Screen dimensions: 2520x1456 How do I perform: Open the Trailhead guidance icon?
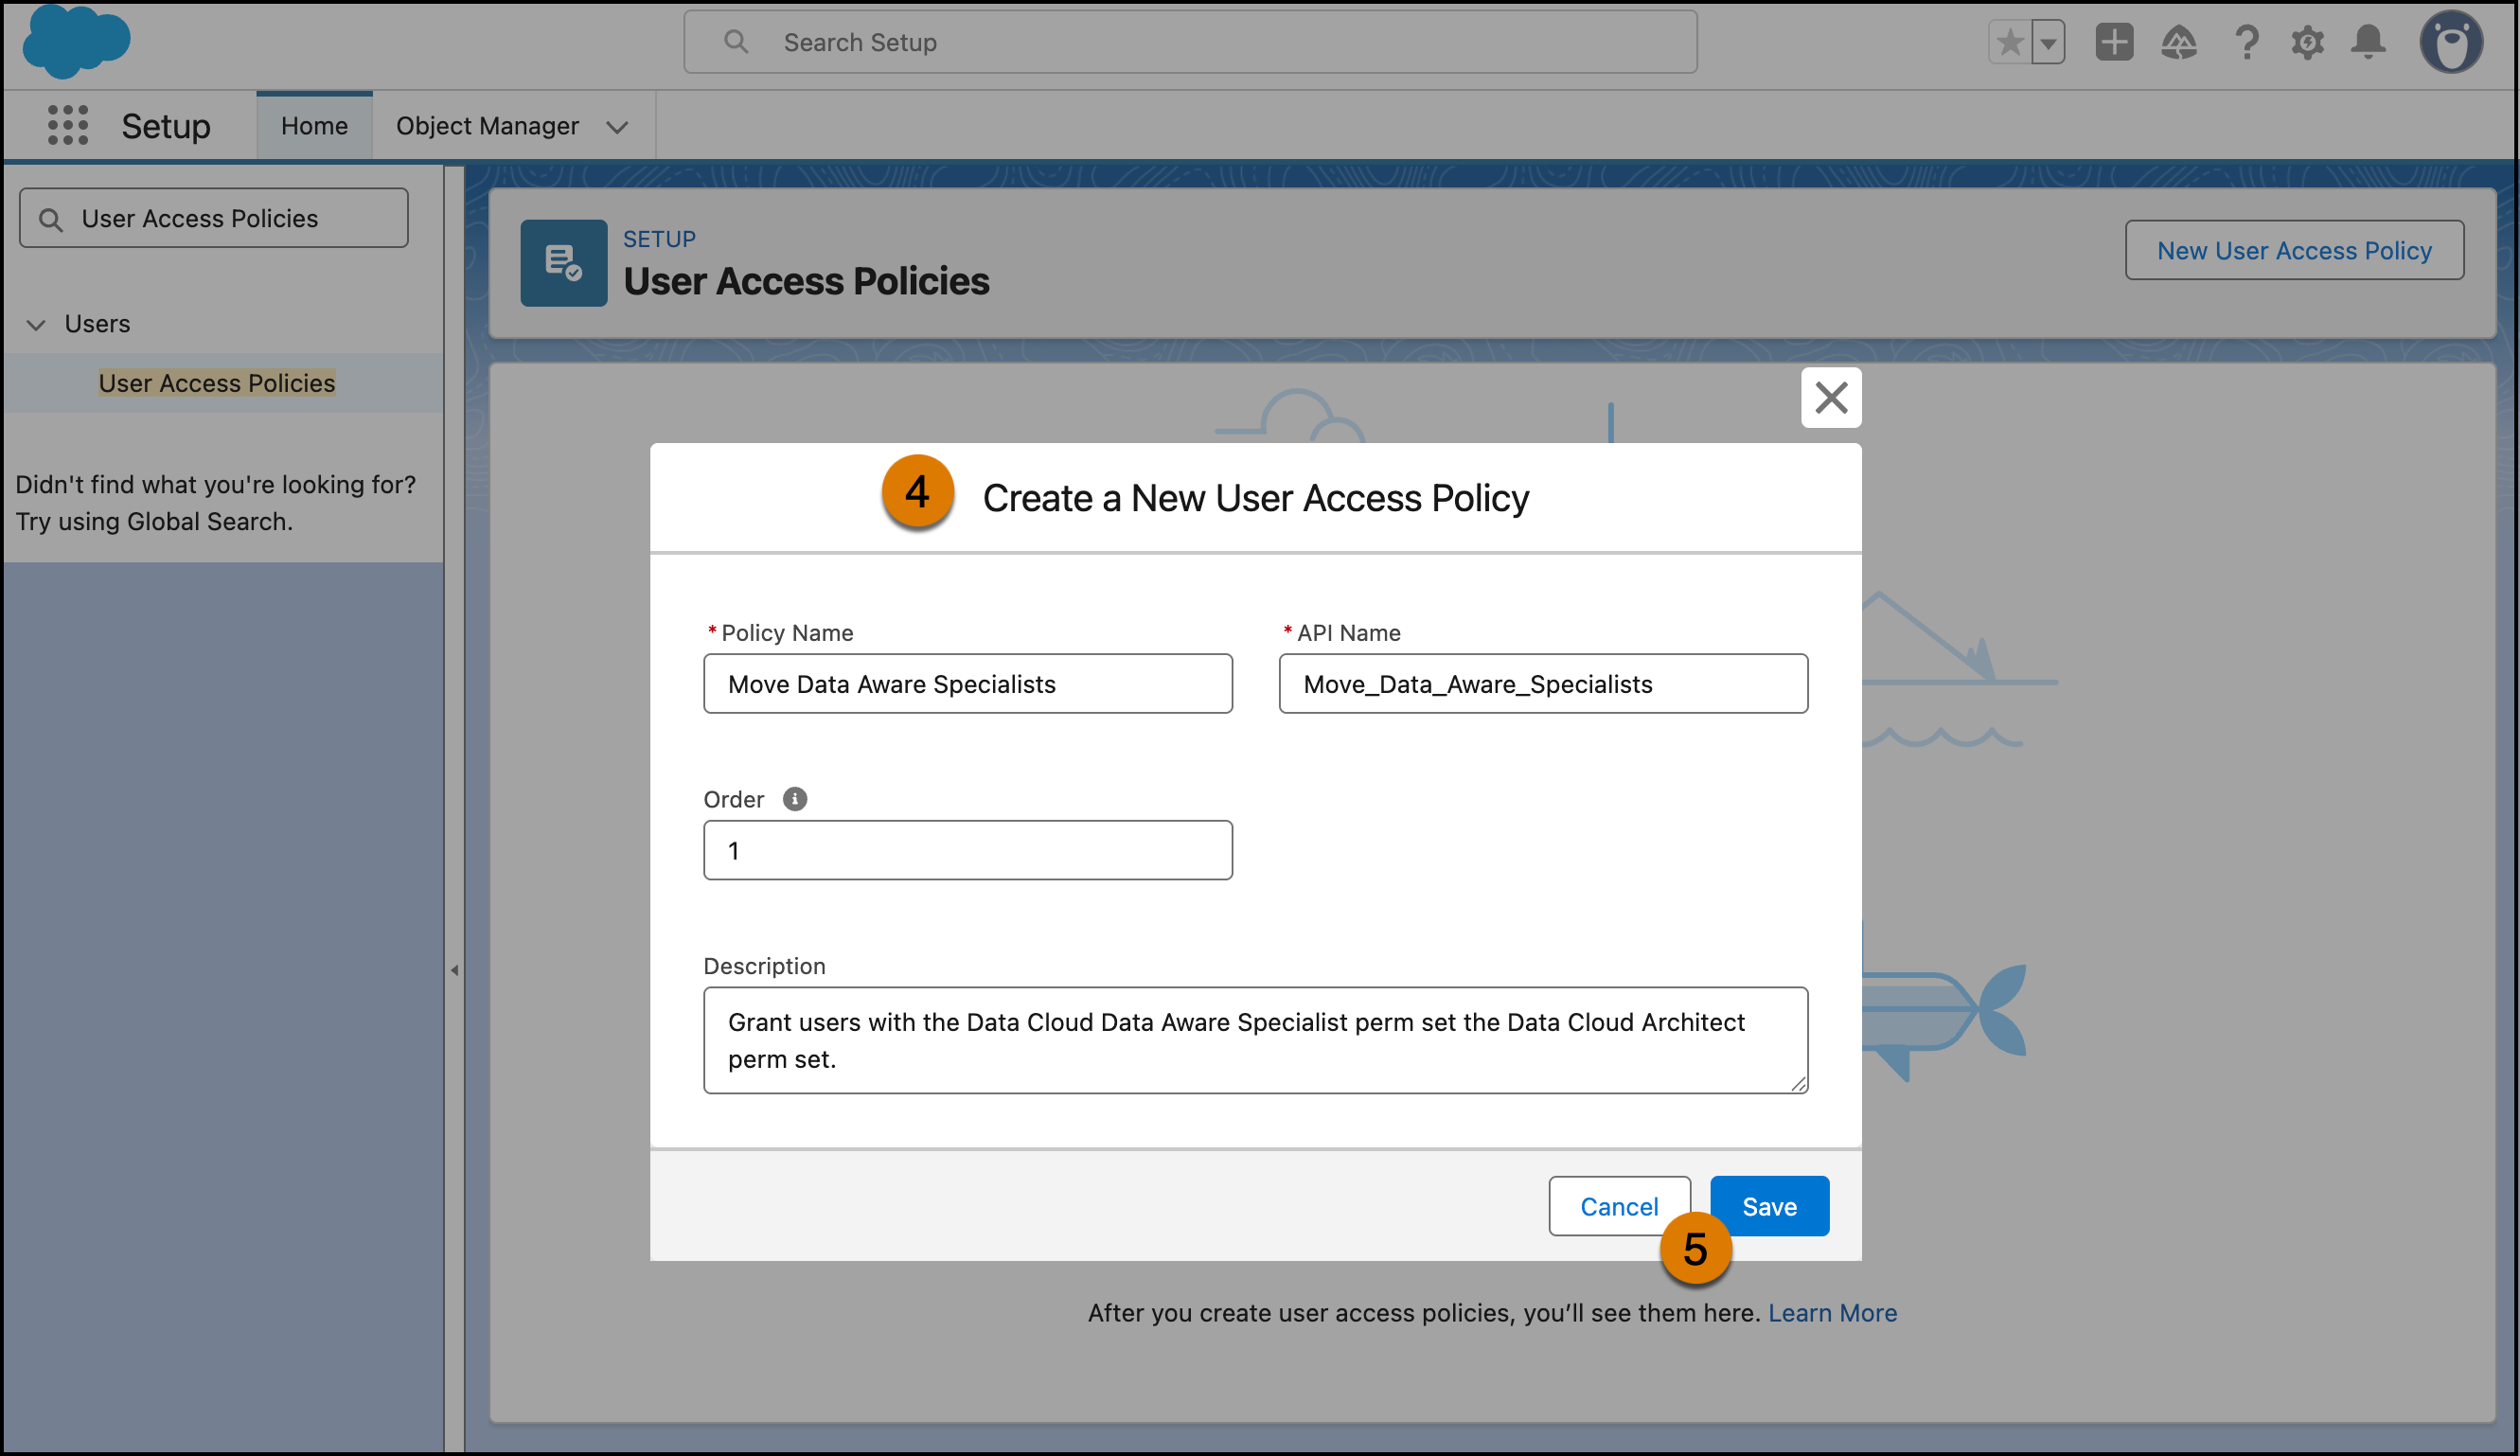[x=2179, y=43]
